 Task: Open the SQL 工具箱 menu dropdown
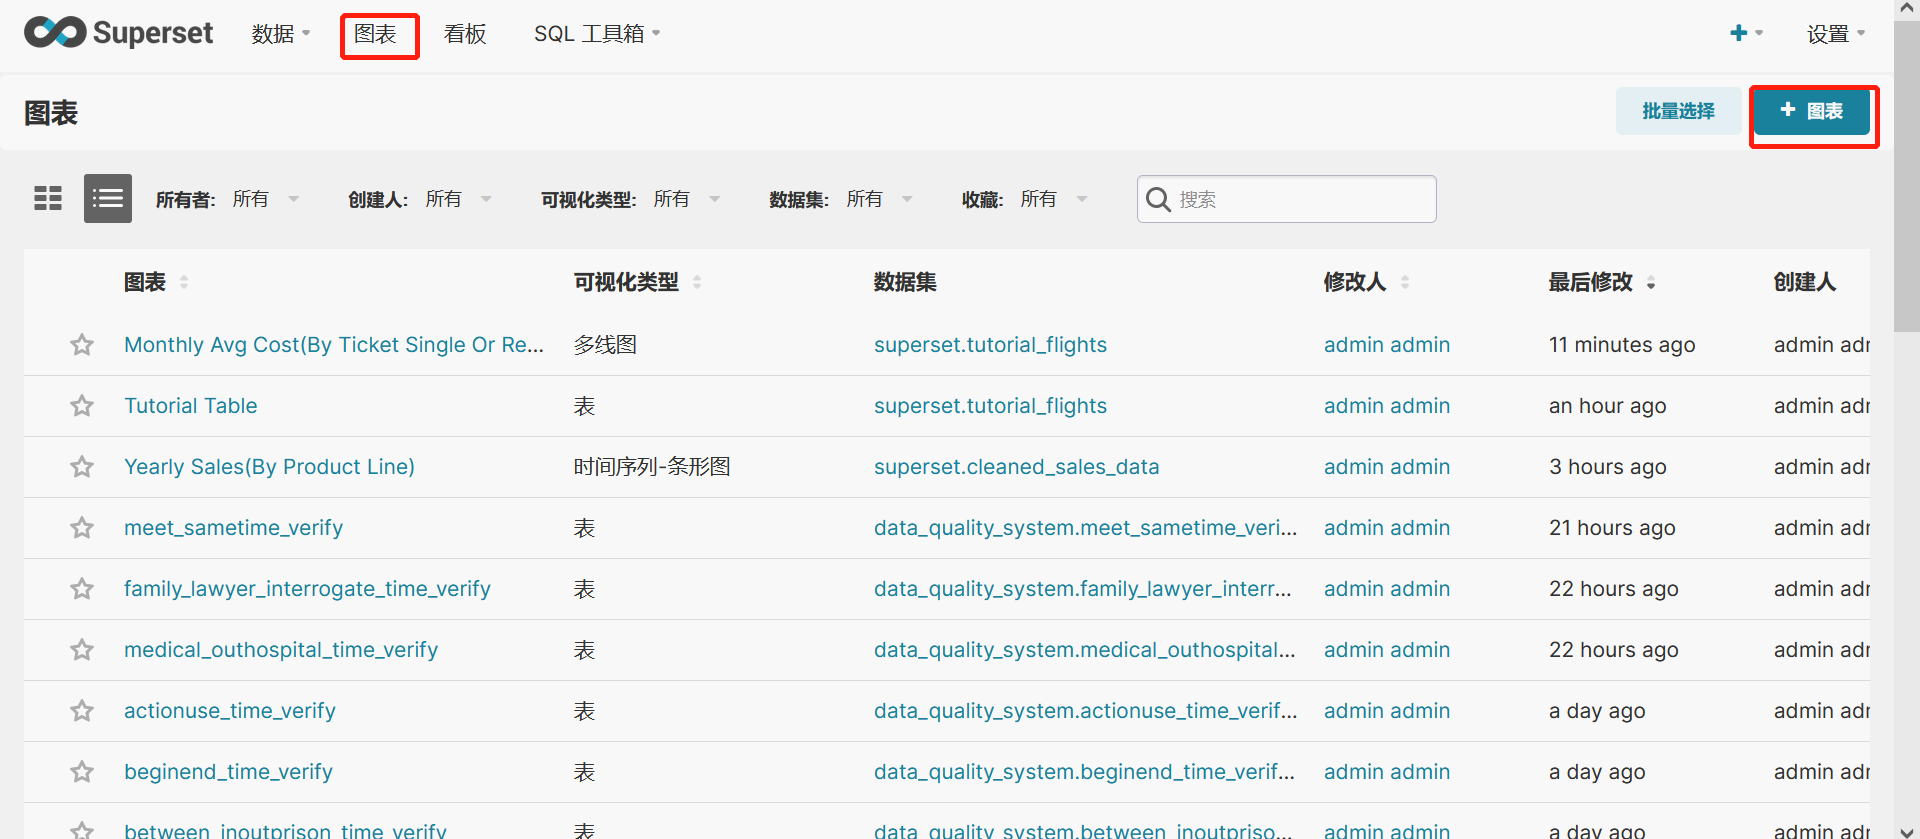point(597,34)
